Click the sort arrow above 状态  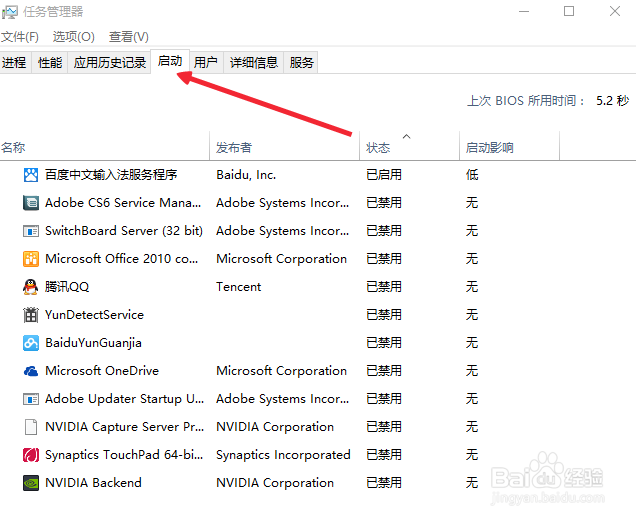click(x=407, y=136)
